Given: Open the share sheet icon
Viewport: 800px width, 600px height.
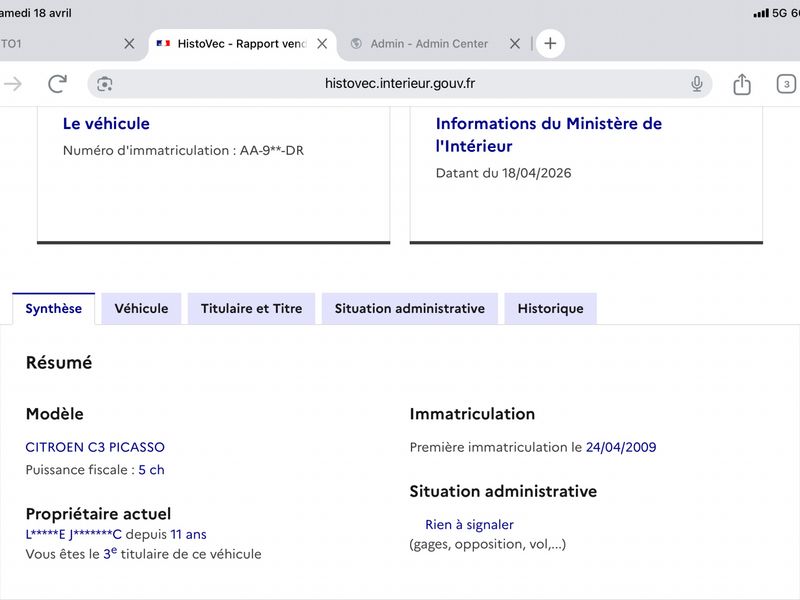Looking at the screenshot, I should pyautogui.click(x=742, y=84).
